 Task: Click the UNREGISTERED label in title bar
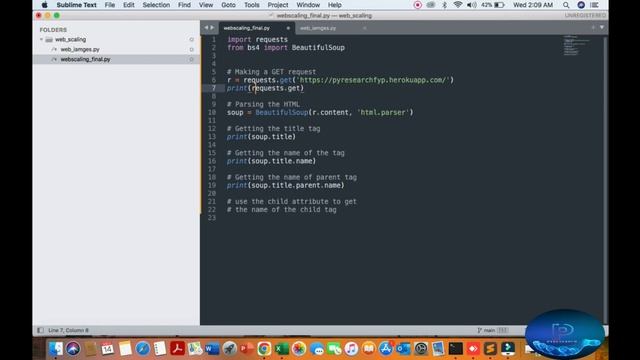(585, 16)
